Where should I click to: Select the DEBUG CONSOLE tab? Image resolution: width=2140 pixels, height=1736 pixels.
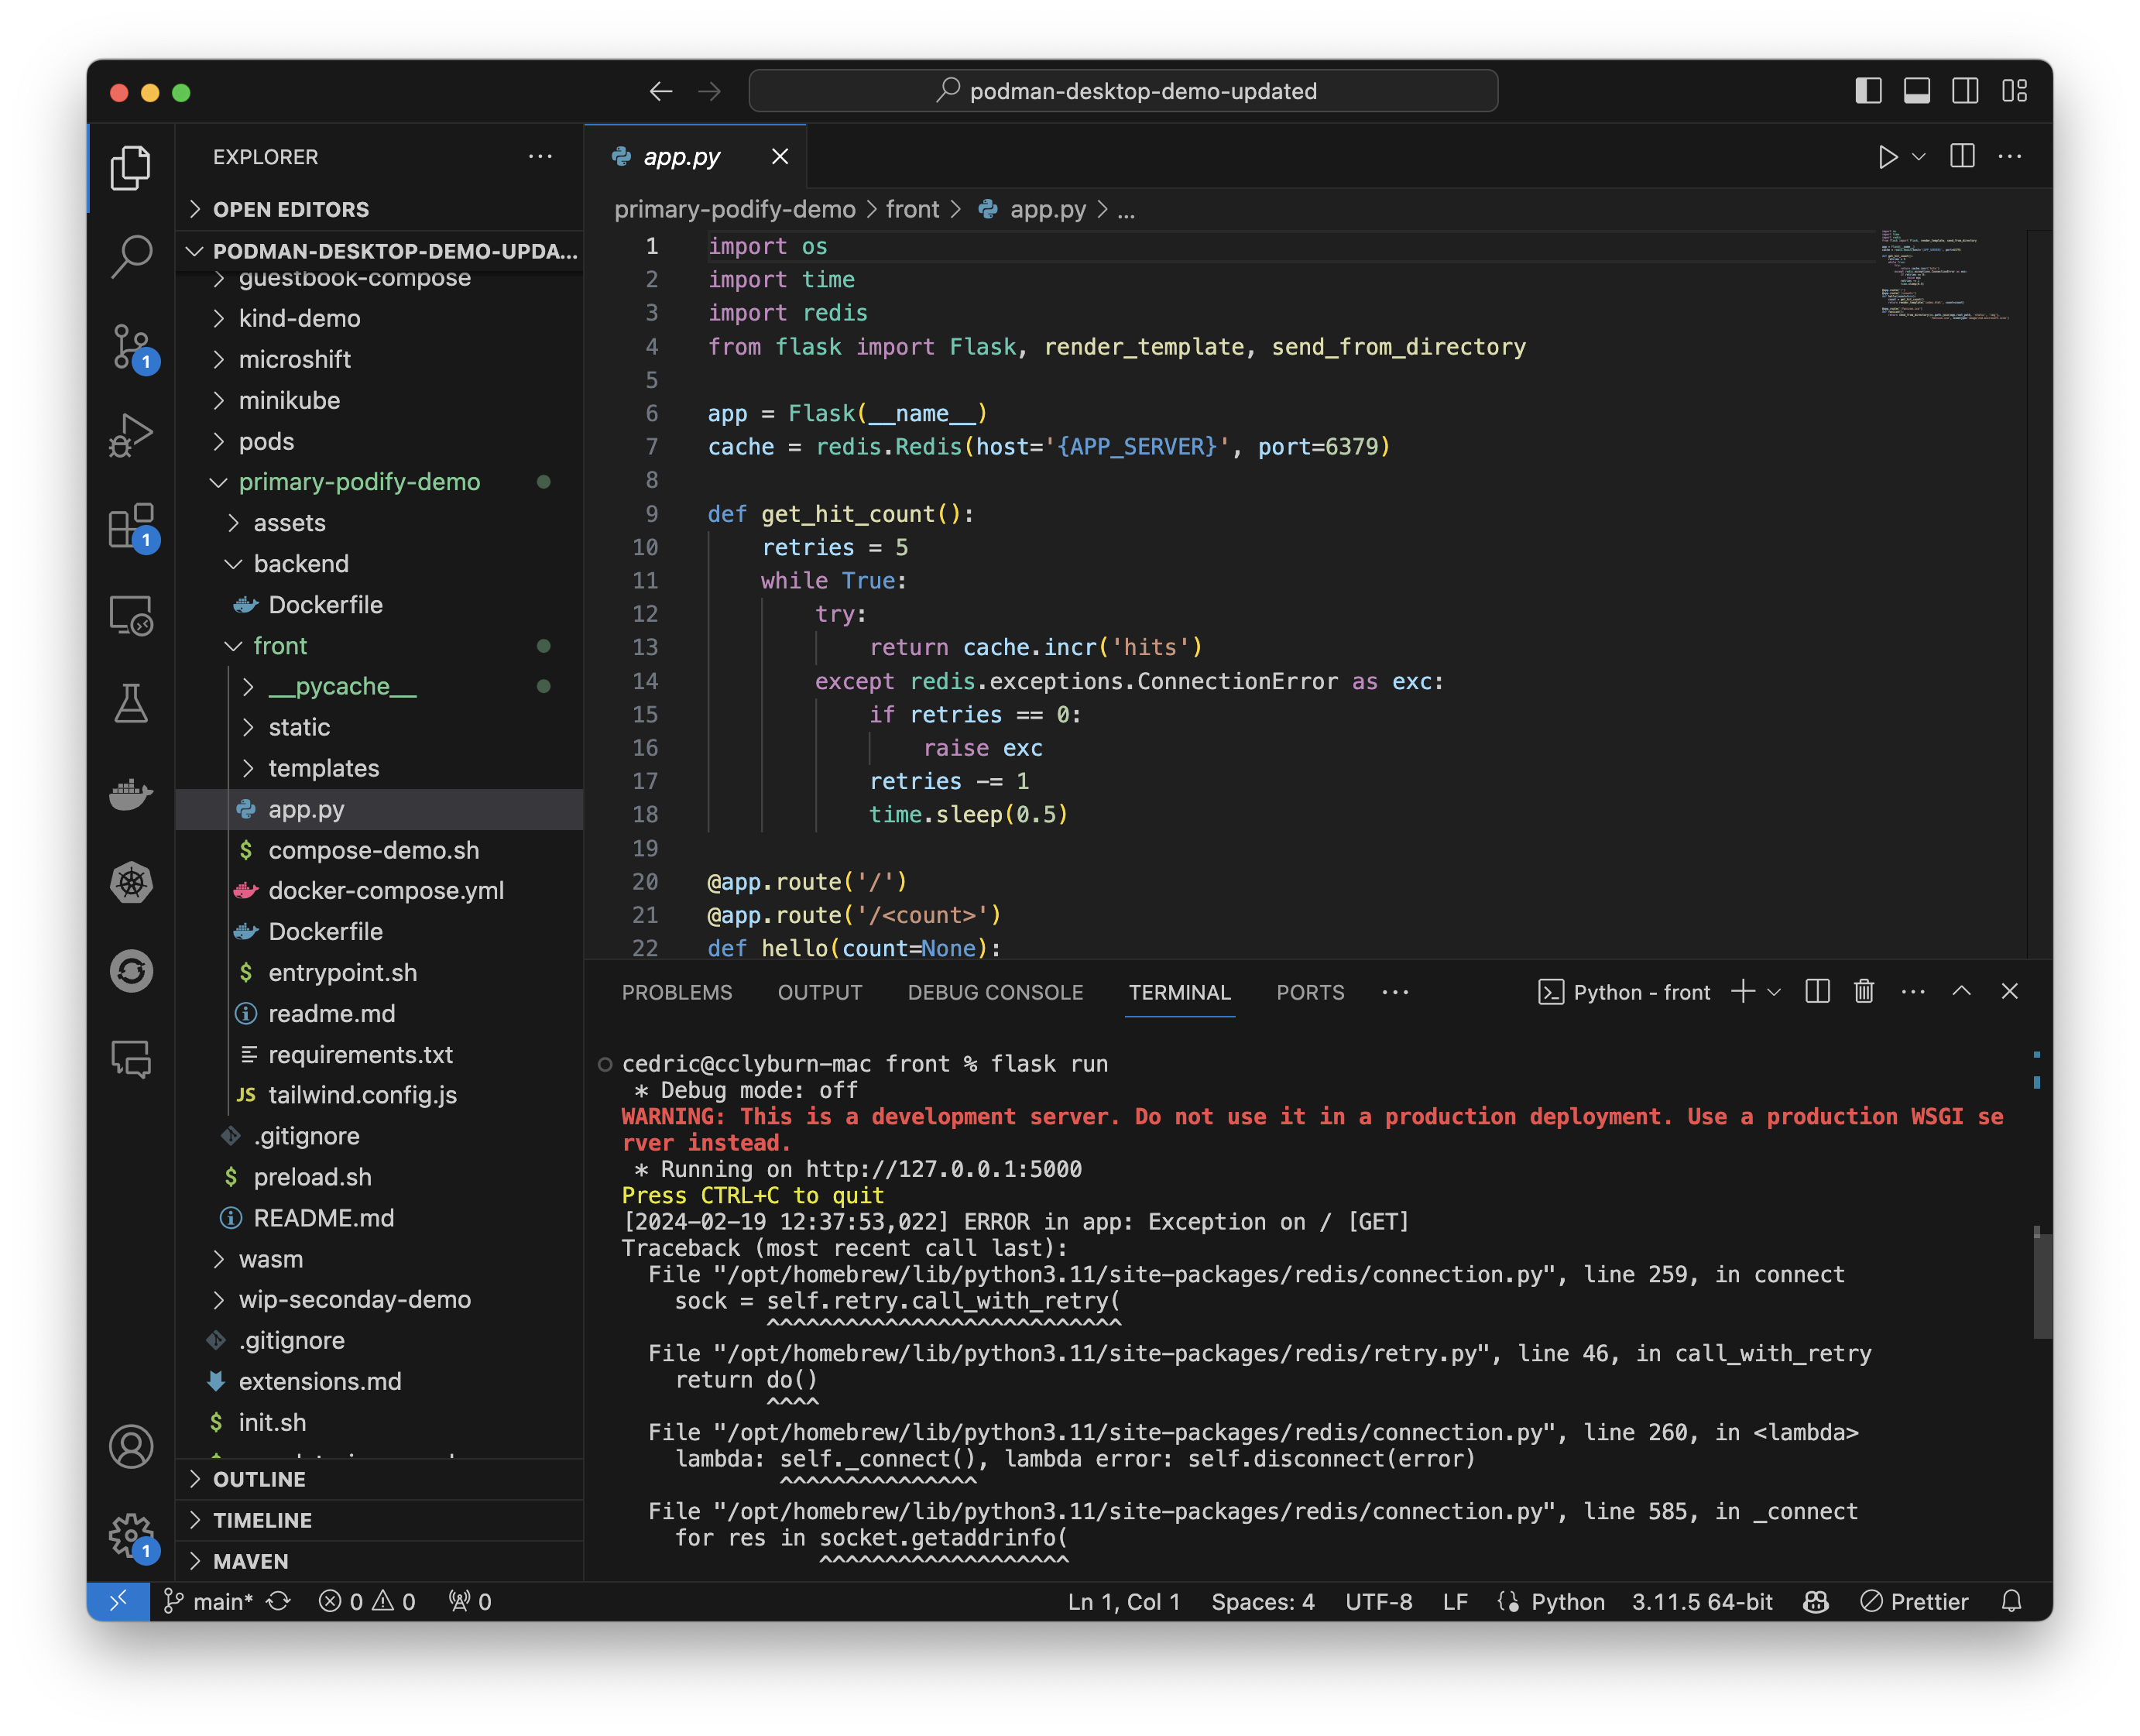click(x=996, y=992)
